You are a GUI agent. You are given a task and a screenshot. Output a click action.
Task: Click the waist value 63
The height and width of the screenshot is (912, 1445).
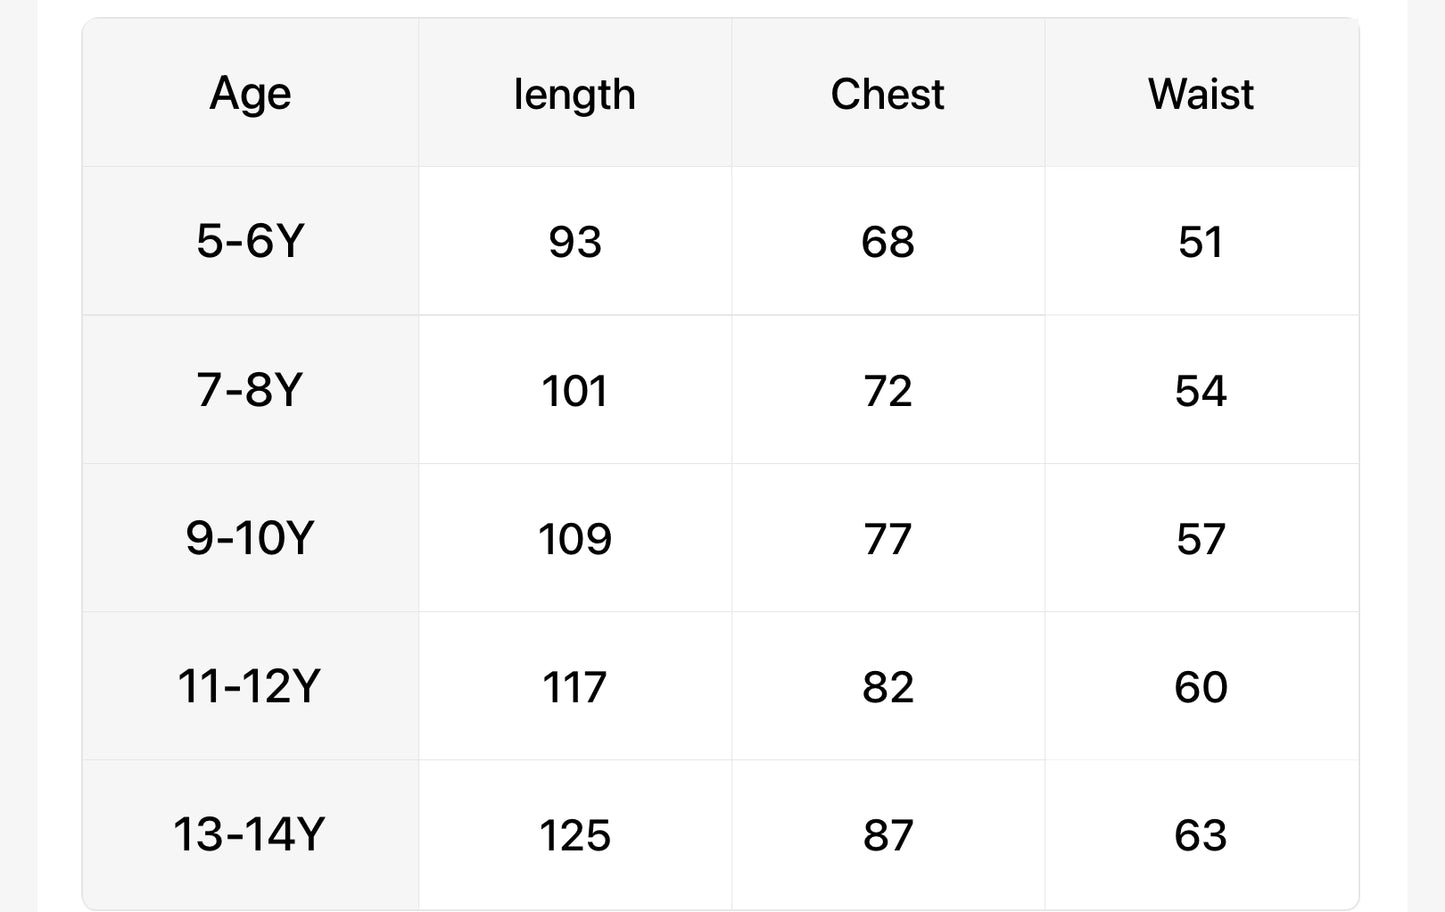[x=1200, y=835]
